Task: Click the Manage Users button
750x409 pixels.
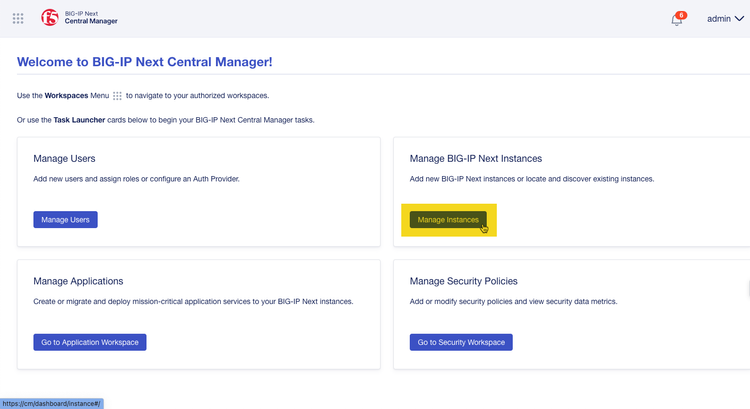Action: [x=65, y=219]
